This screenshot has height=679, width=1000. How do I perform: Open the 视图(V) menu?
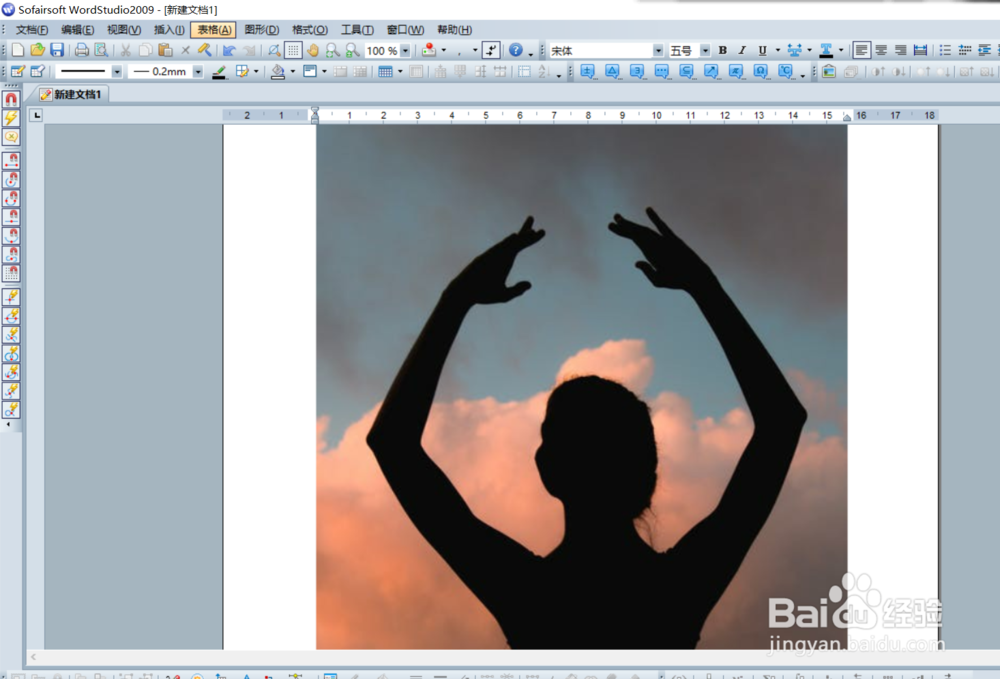pyautogui.click(x=124, y=30)
